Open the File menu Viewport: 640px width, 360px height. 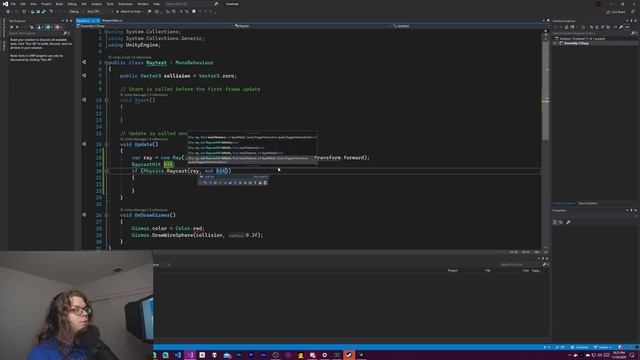(13, 4)
